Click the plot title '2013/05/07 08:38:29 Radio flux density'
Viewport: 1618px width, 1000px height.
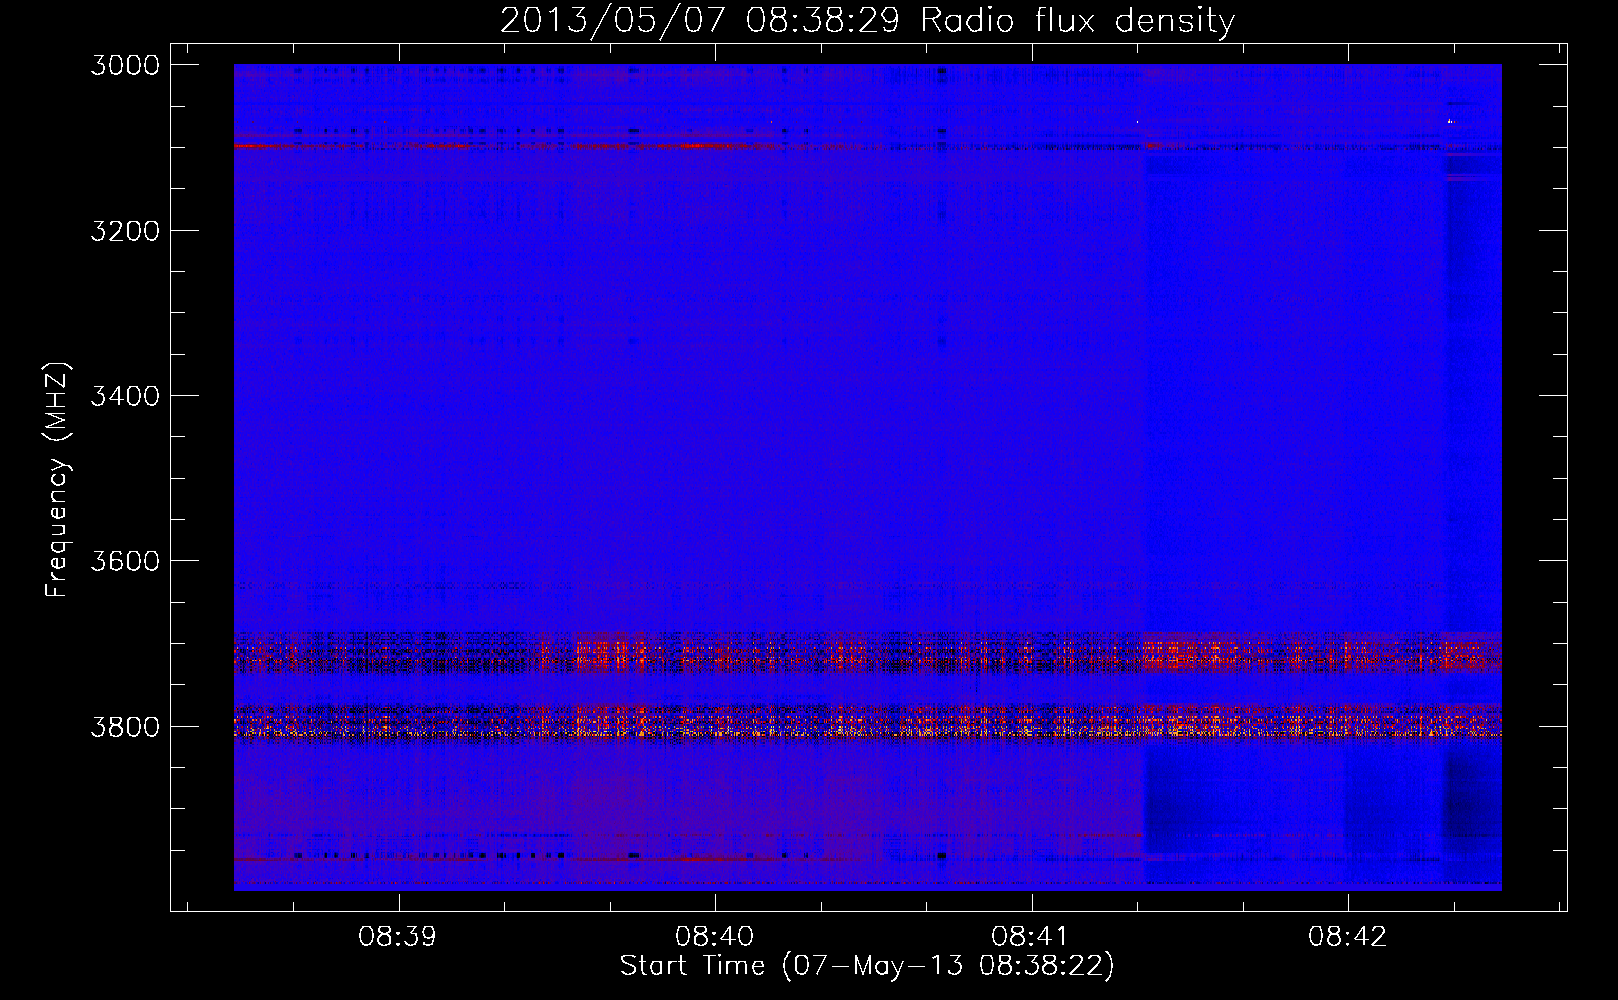point(867,20)
